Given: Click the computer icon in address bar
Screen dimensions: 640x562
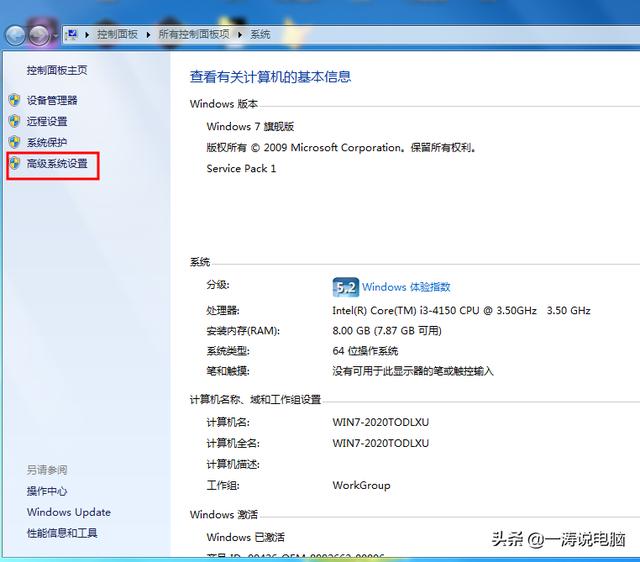Looking at the screenshot, I should [x=72, y=34].
